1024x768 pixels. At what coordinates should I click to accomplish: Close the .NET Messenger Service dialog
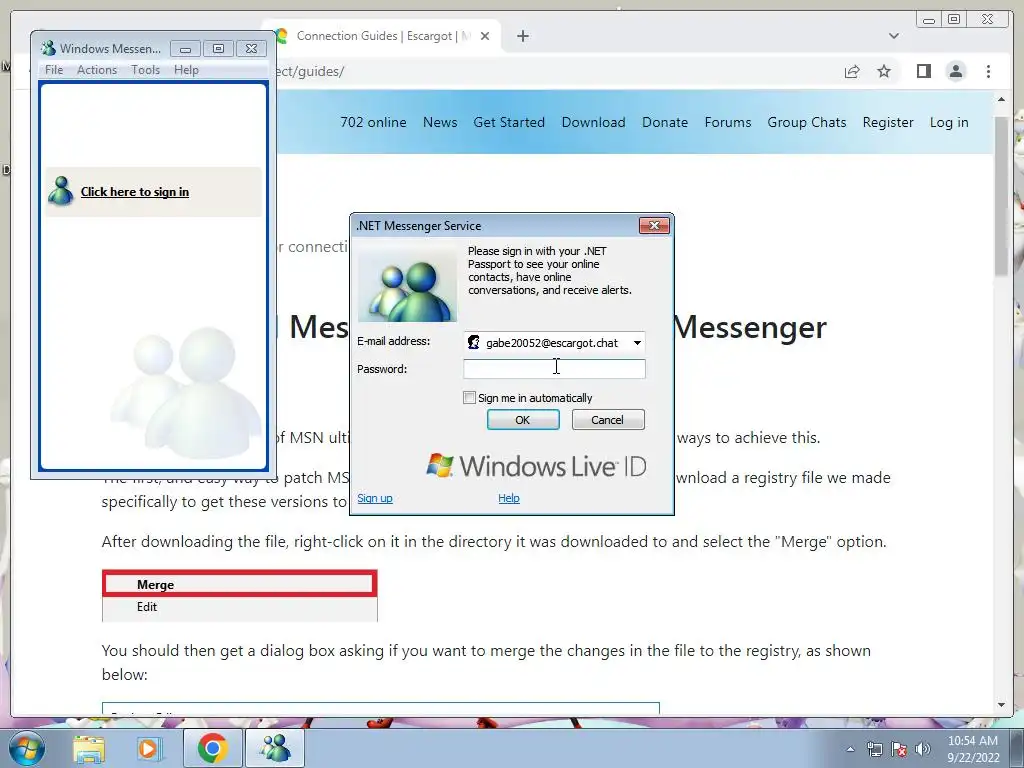(x=654, y=225)
